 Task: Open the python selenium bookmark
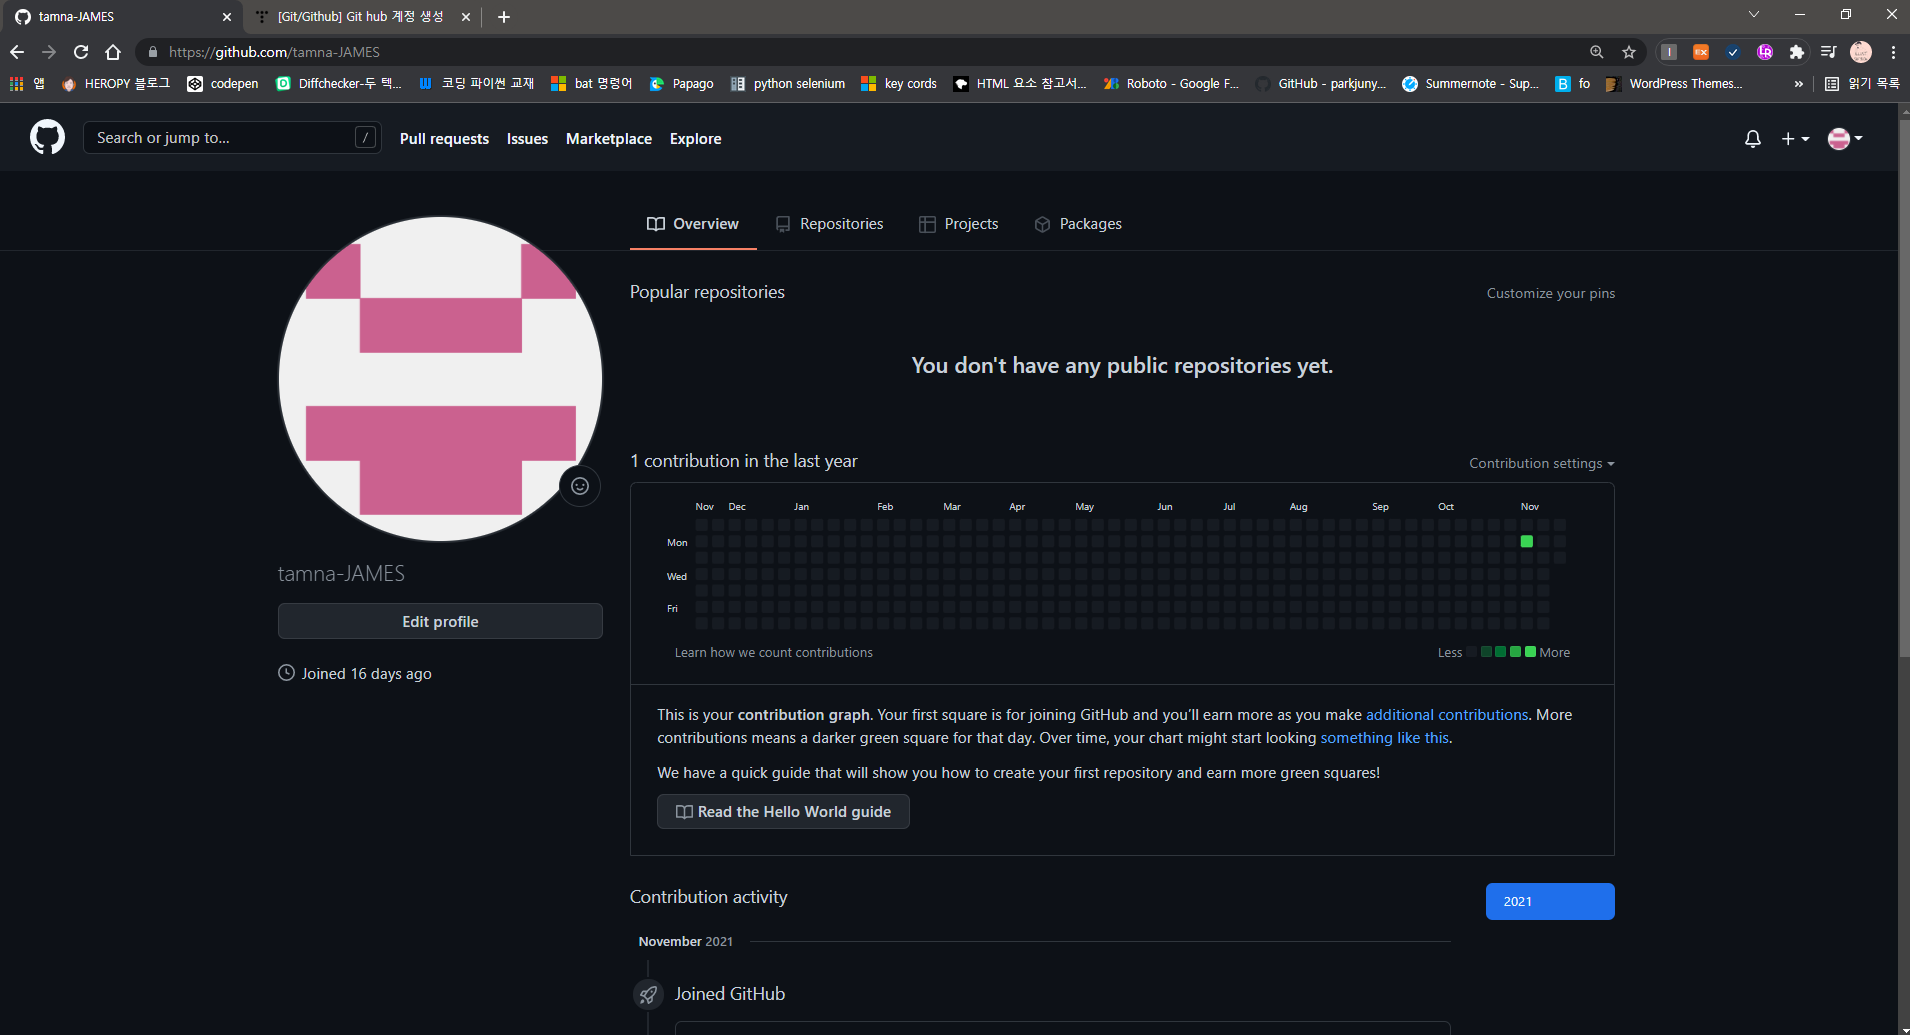pyautogui.click(x=788, y=84)
